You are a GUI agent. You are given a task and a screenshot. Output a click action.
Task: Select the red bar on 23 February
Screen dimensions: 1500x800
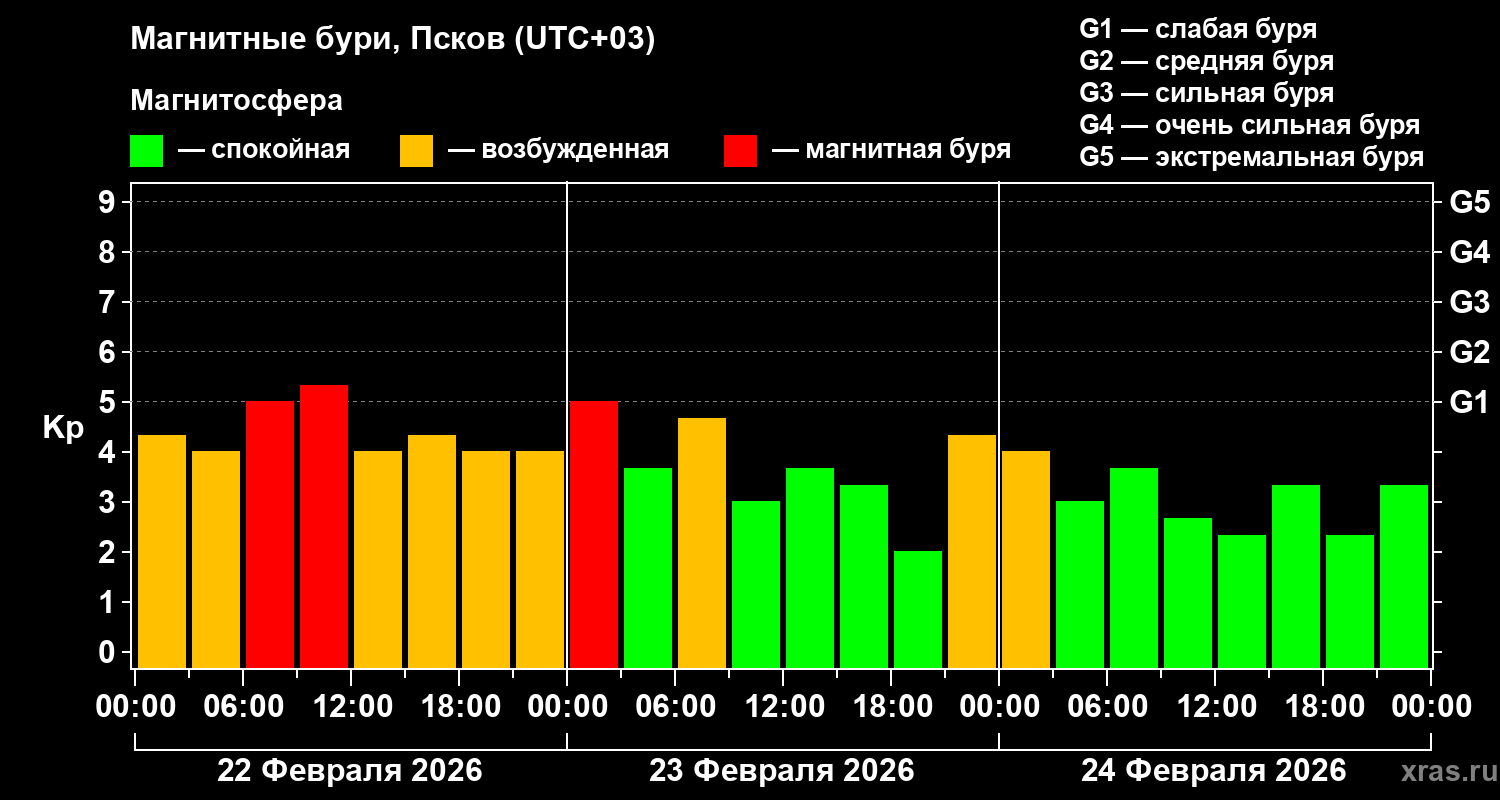tap(594, 535)
